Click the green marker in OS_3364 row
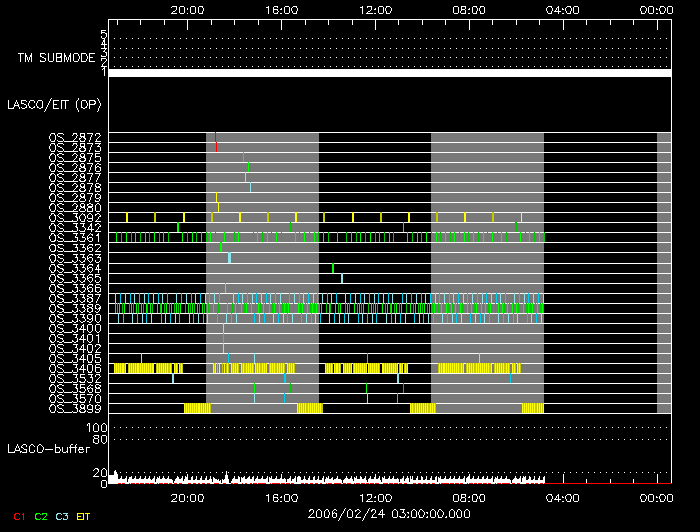This screenshot has height=532, width=700. 333,268
